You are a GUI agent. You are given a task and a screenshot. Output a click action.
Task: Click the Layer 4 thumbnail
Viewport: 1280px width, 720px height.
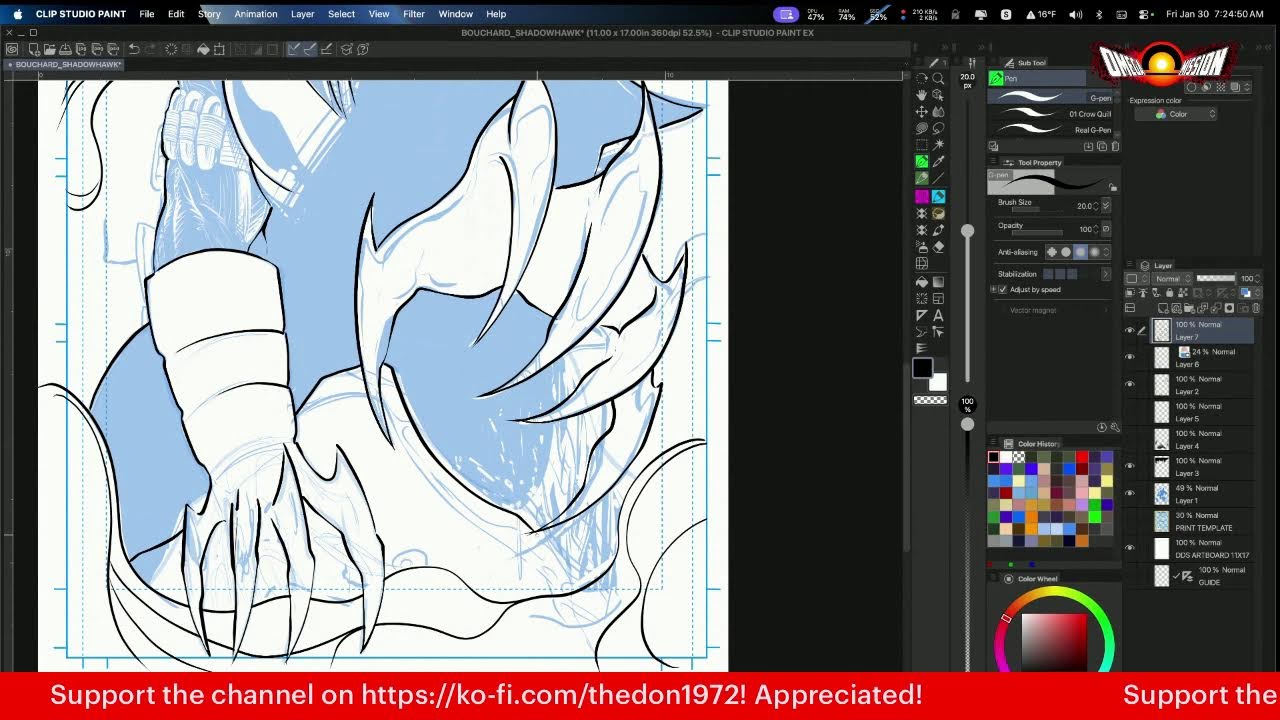pos(1161,439)
